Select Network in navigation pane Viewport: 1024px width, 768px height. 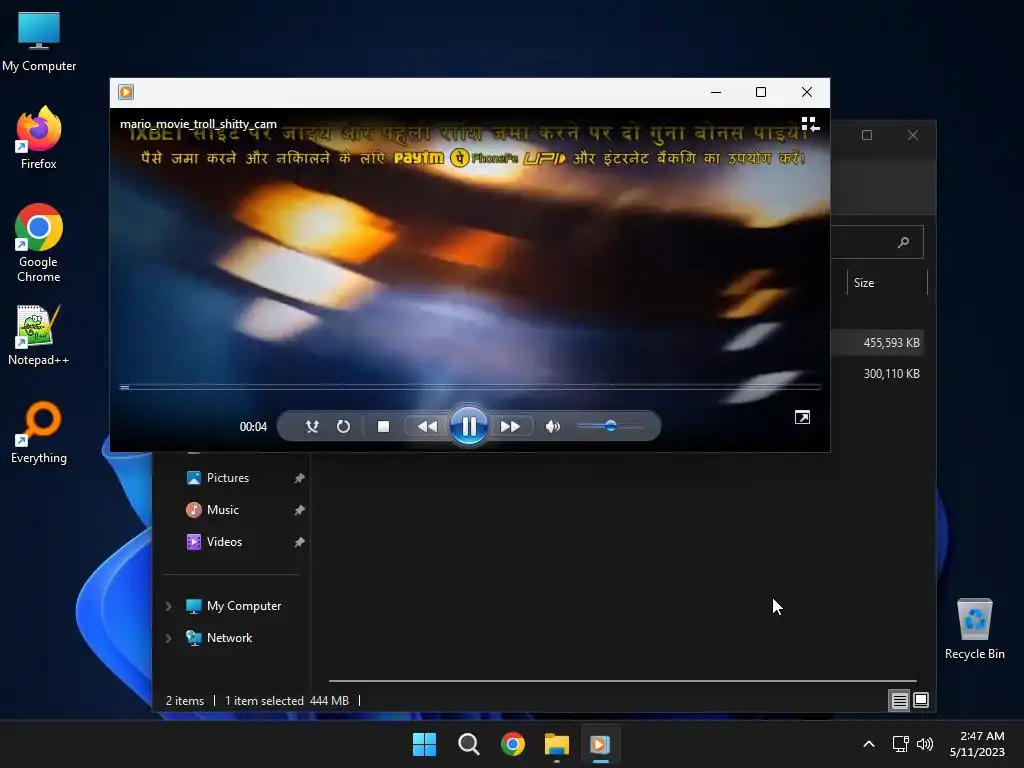coord(229,638)
